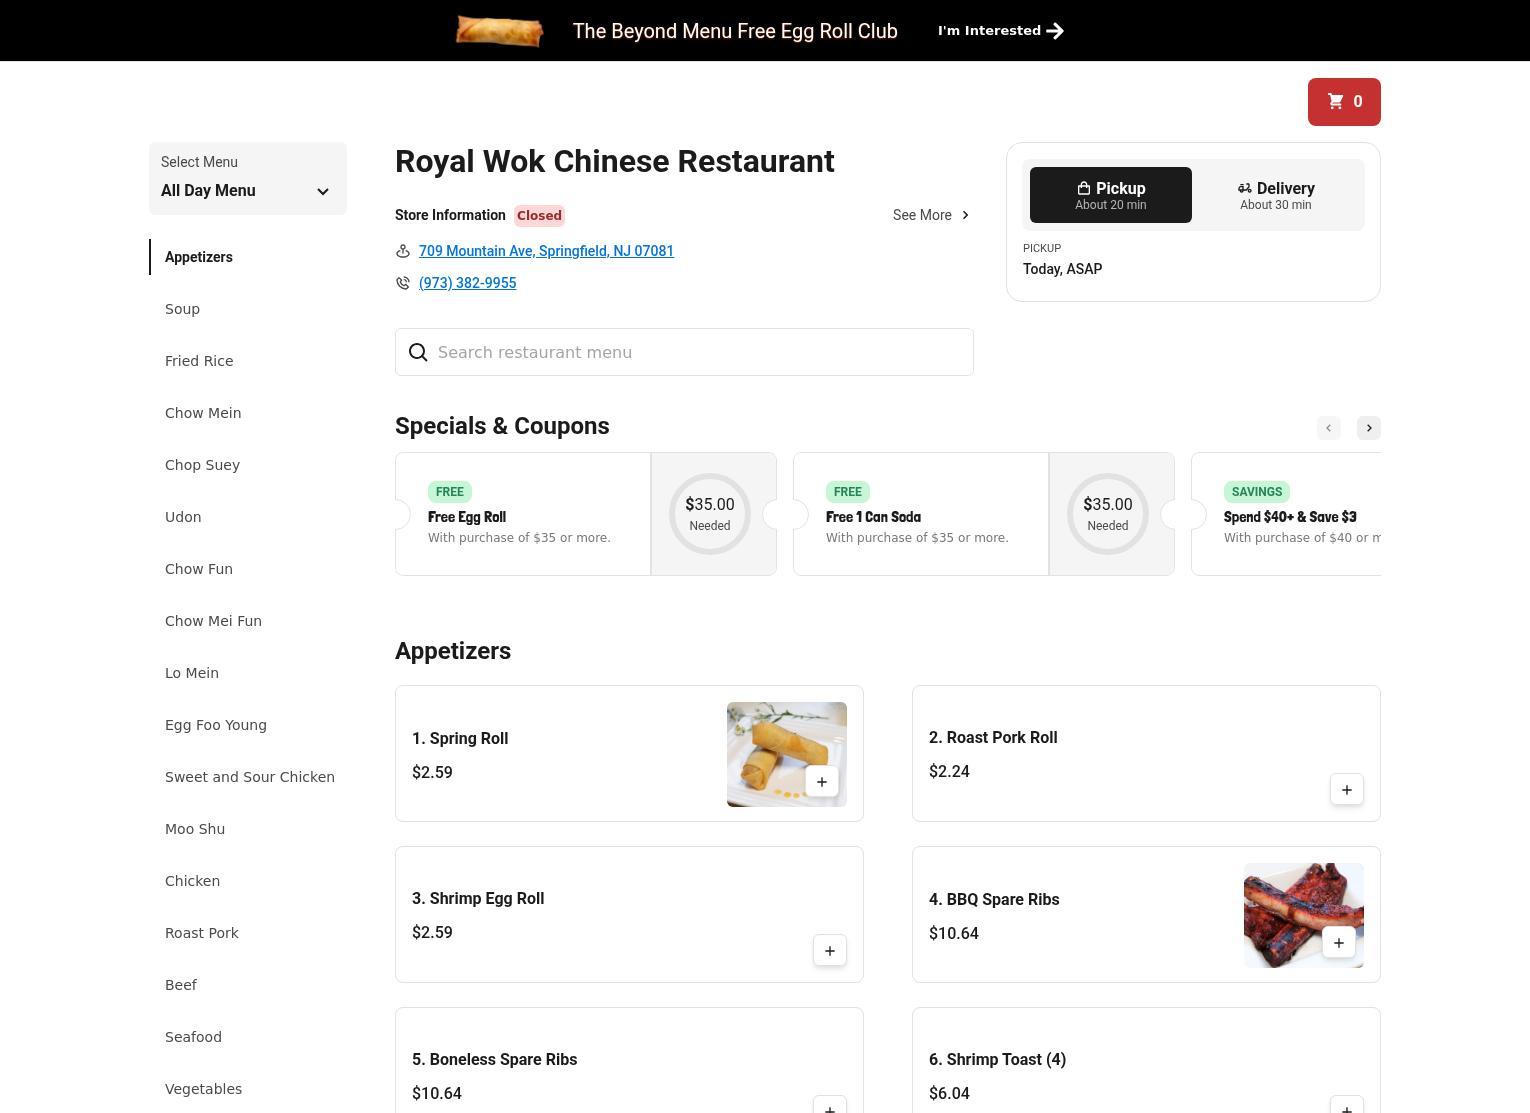Open the 1. Spring Roll item
This screenshot has height=1113, width=1530.
pyautogui.click(x=629, y=754)
